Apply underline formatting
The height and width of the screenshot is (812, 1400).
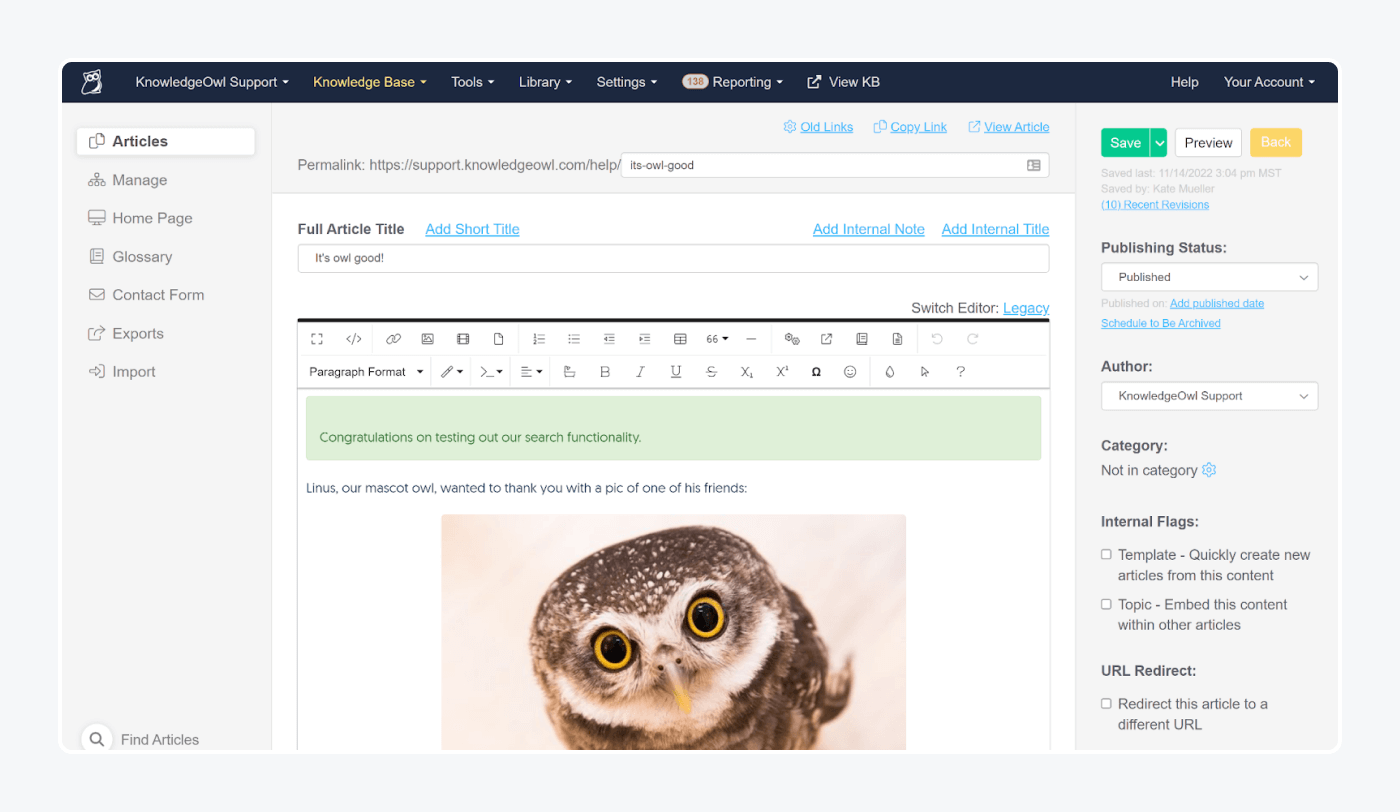tap(676, 371)
